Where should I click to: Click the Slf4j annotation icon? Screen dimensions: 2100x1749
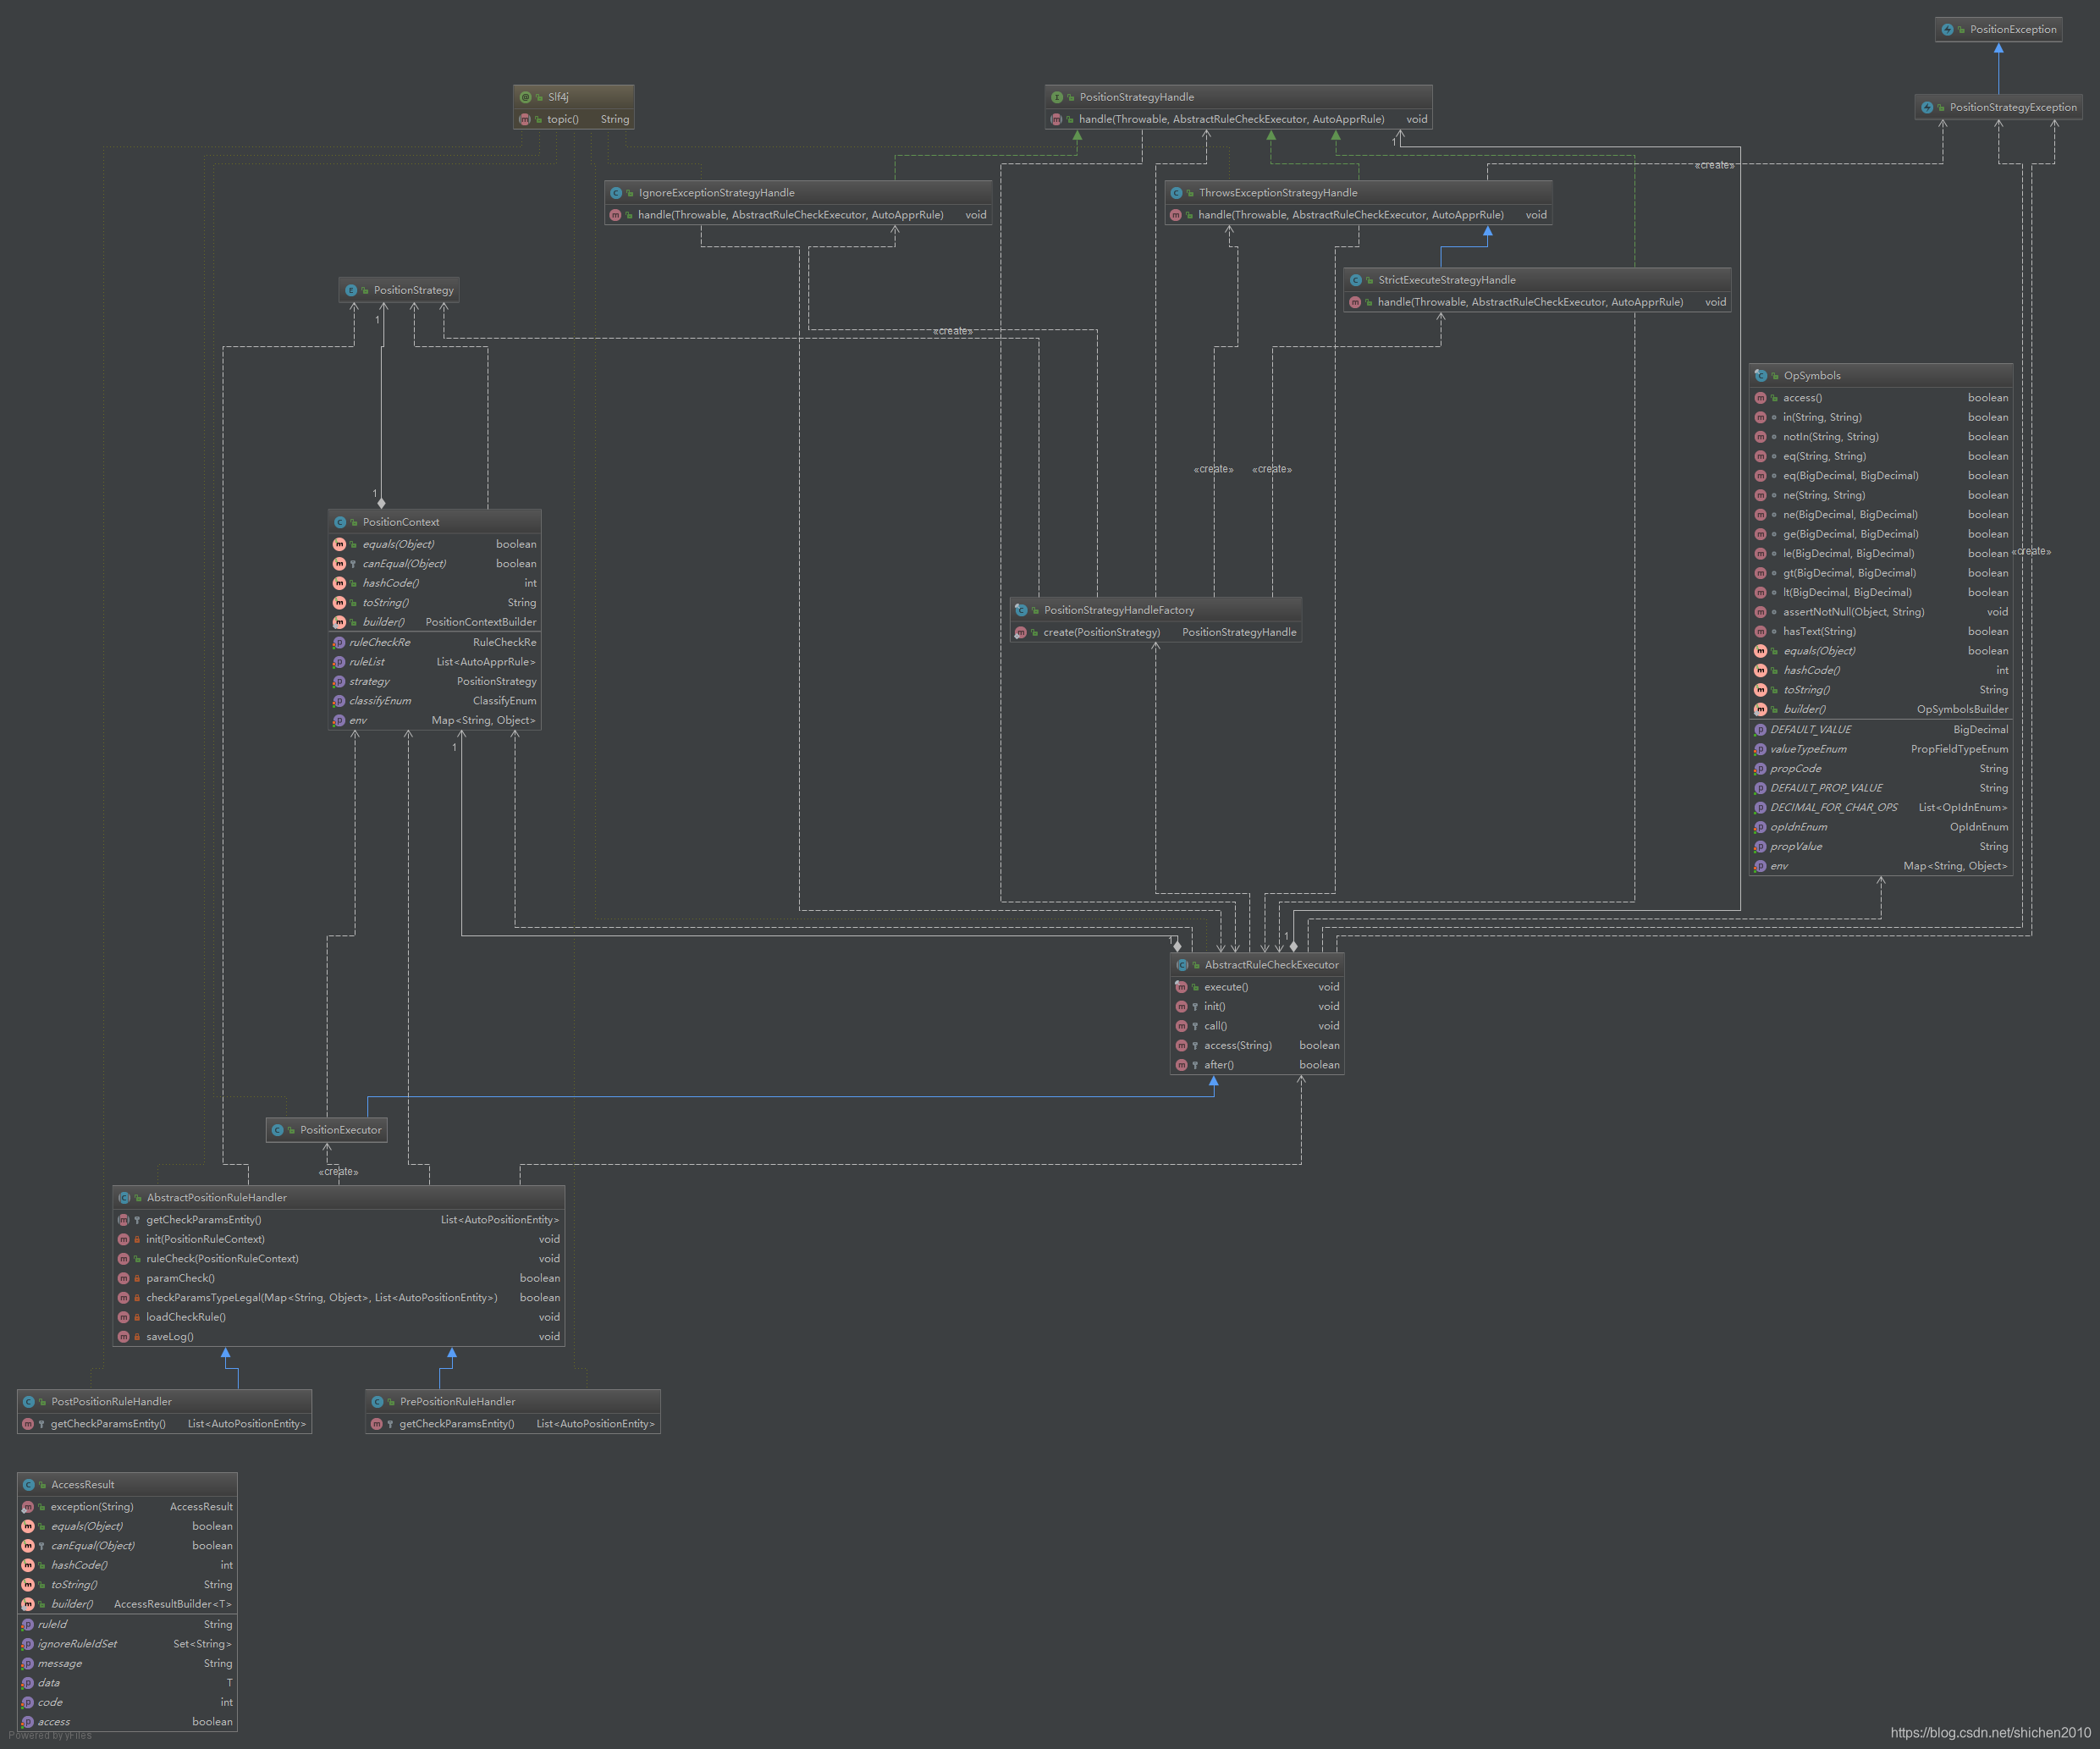pos(526,97)
